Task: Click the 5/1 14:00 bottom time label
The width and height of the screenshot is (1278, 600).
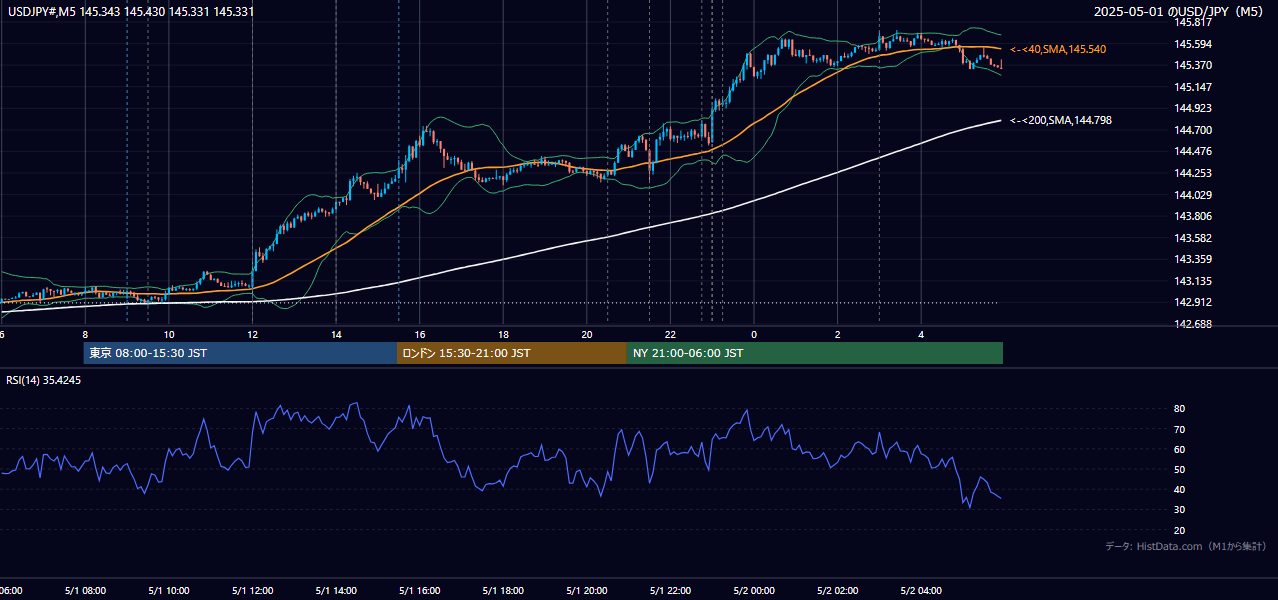Action: pos(335,591)
